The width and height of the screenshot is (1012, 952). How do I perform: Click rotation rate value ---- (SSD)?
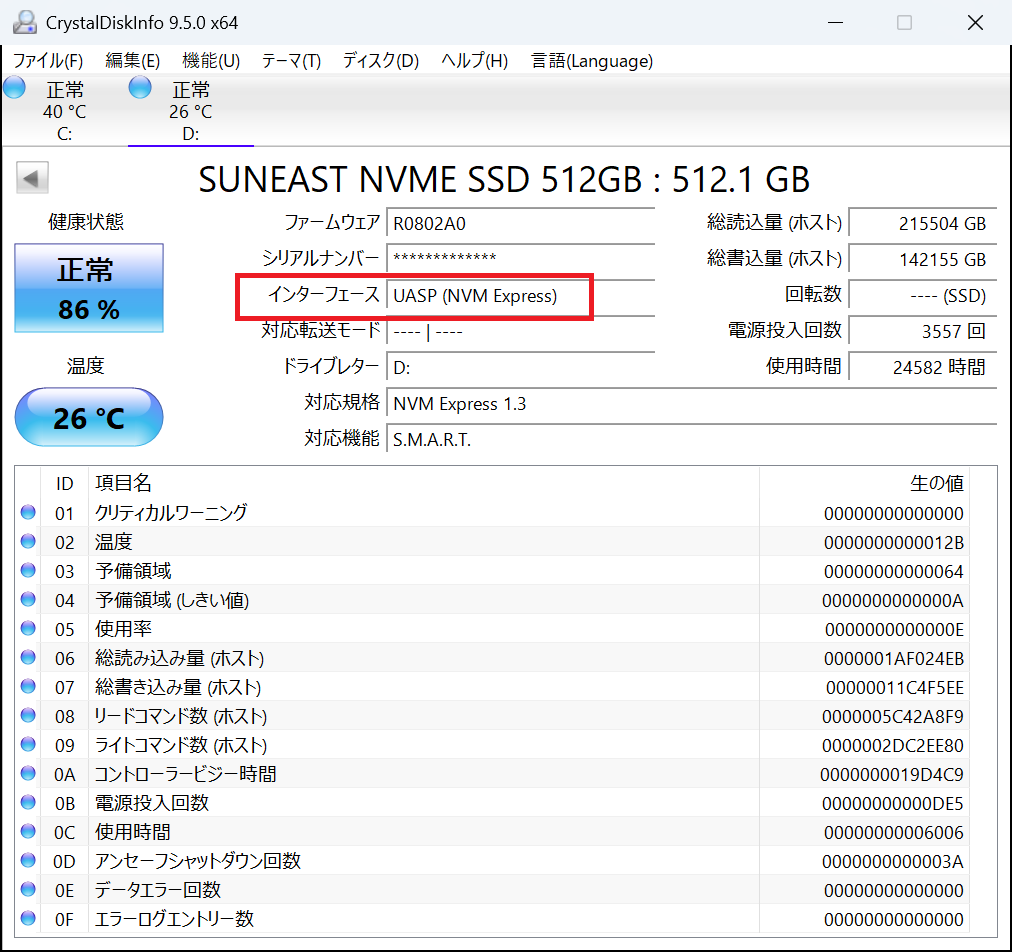tap(923, 296)
